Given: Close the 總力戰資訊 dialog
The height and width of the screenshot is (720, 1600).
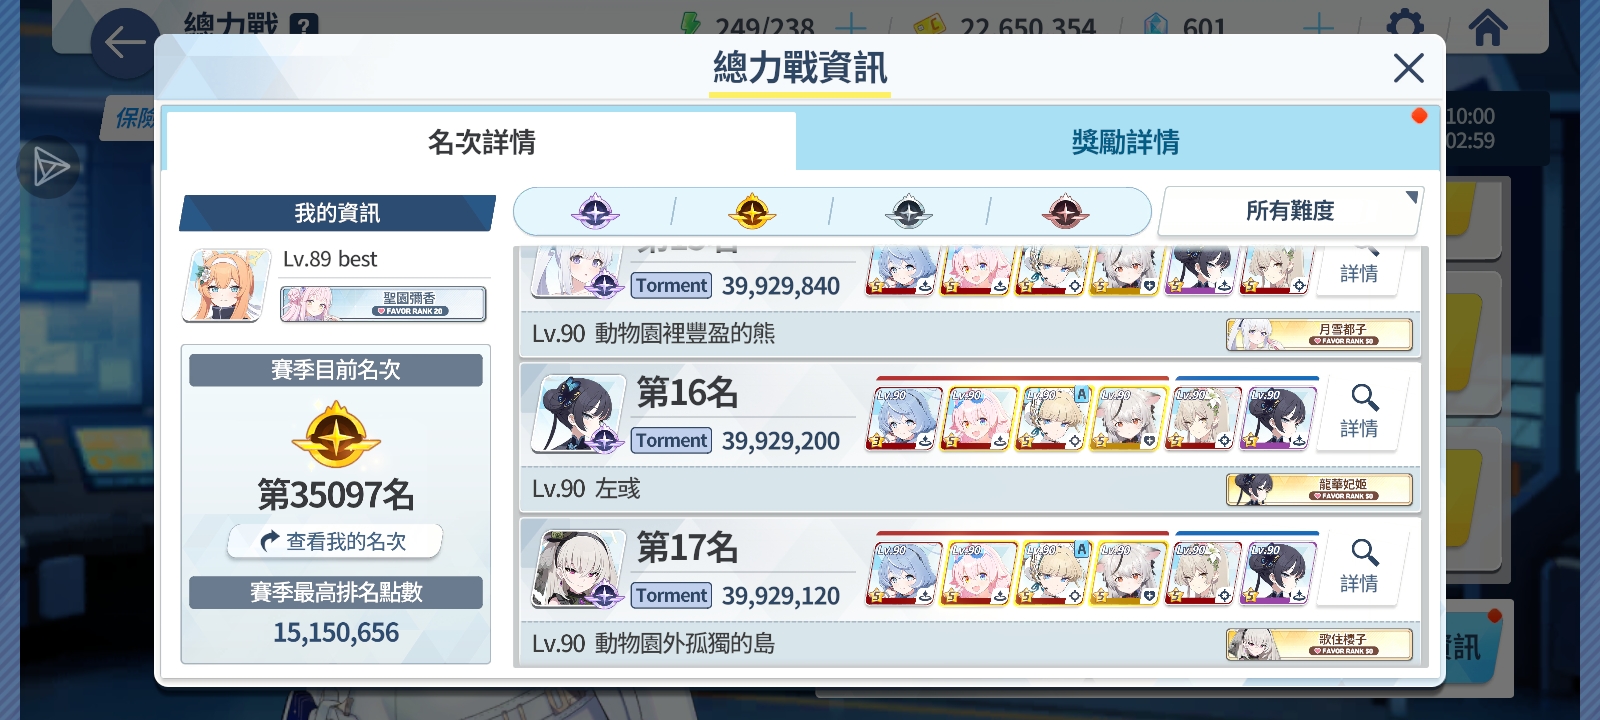Looking at the screenshot, I should [1408, 68].
